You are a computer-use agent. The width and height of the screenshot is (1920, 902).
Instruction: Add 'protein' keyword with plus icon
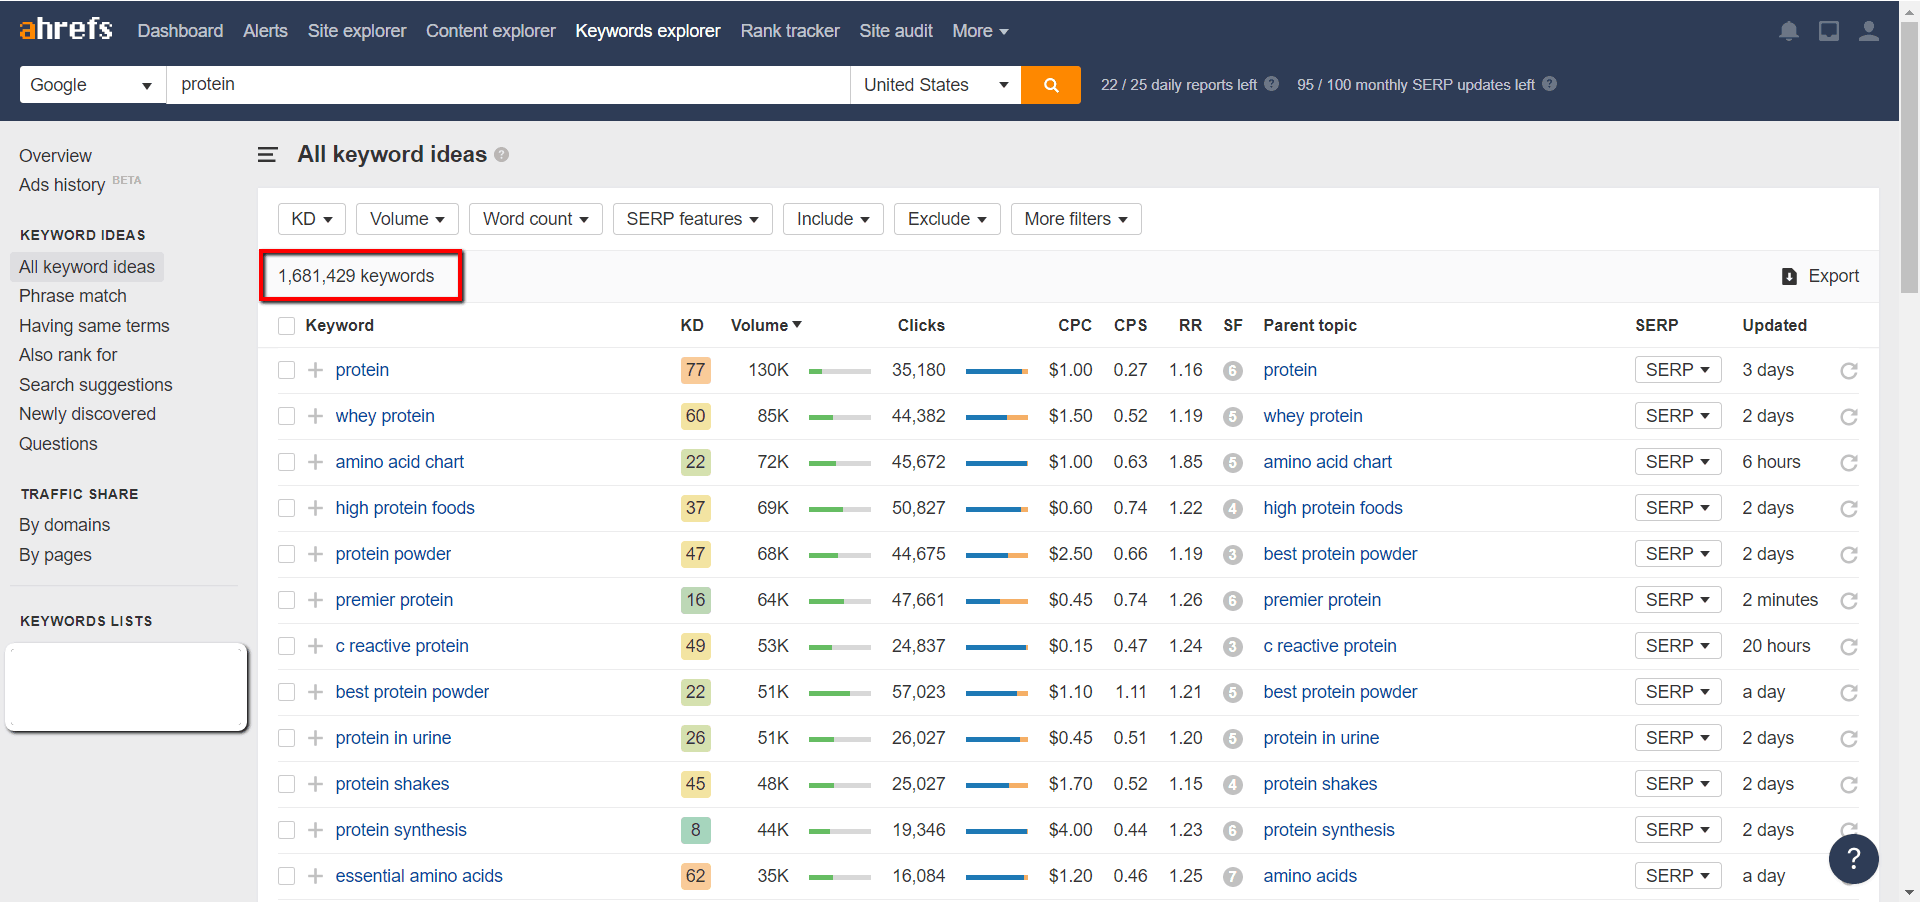(x=315, y=370)
